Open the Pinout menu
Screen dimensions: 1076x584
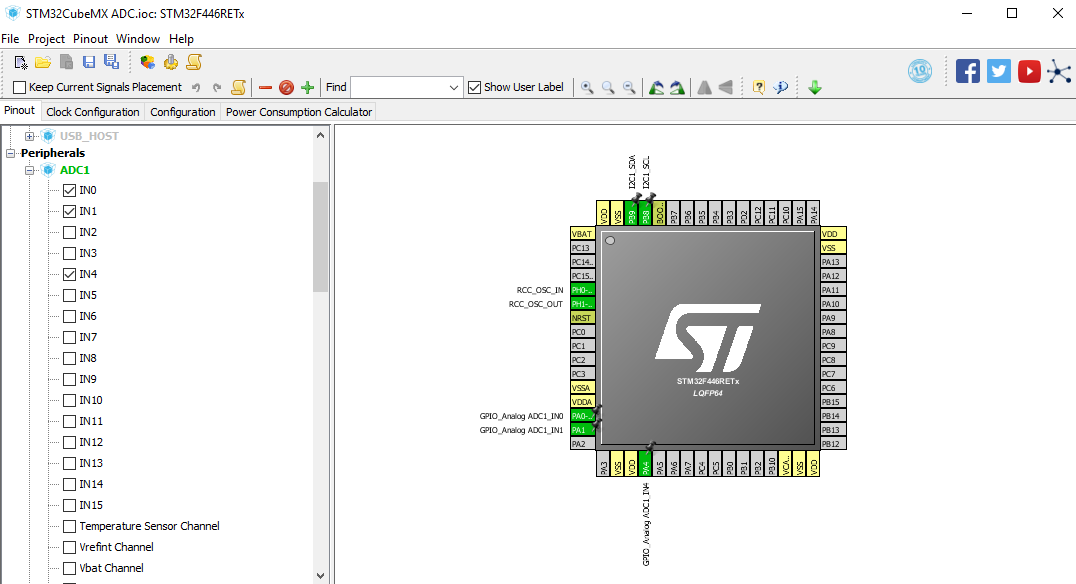90,38
